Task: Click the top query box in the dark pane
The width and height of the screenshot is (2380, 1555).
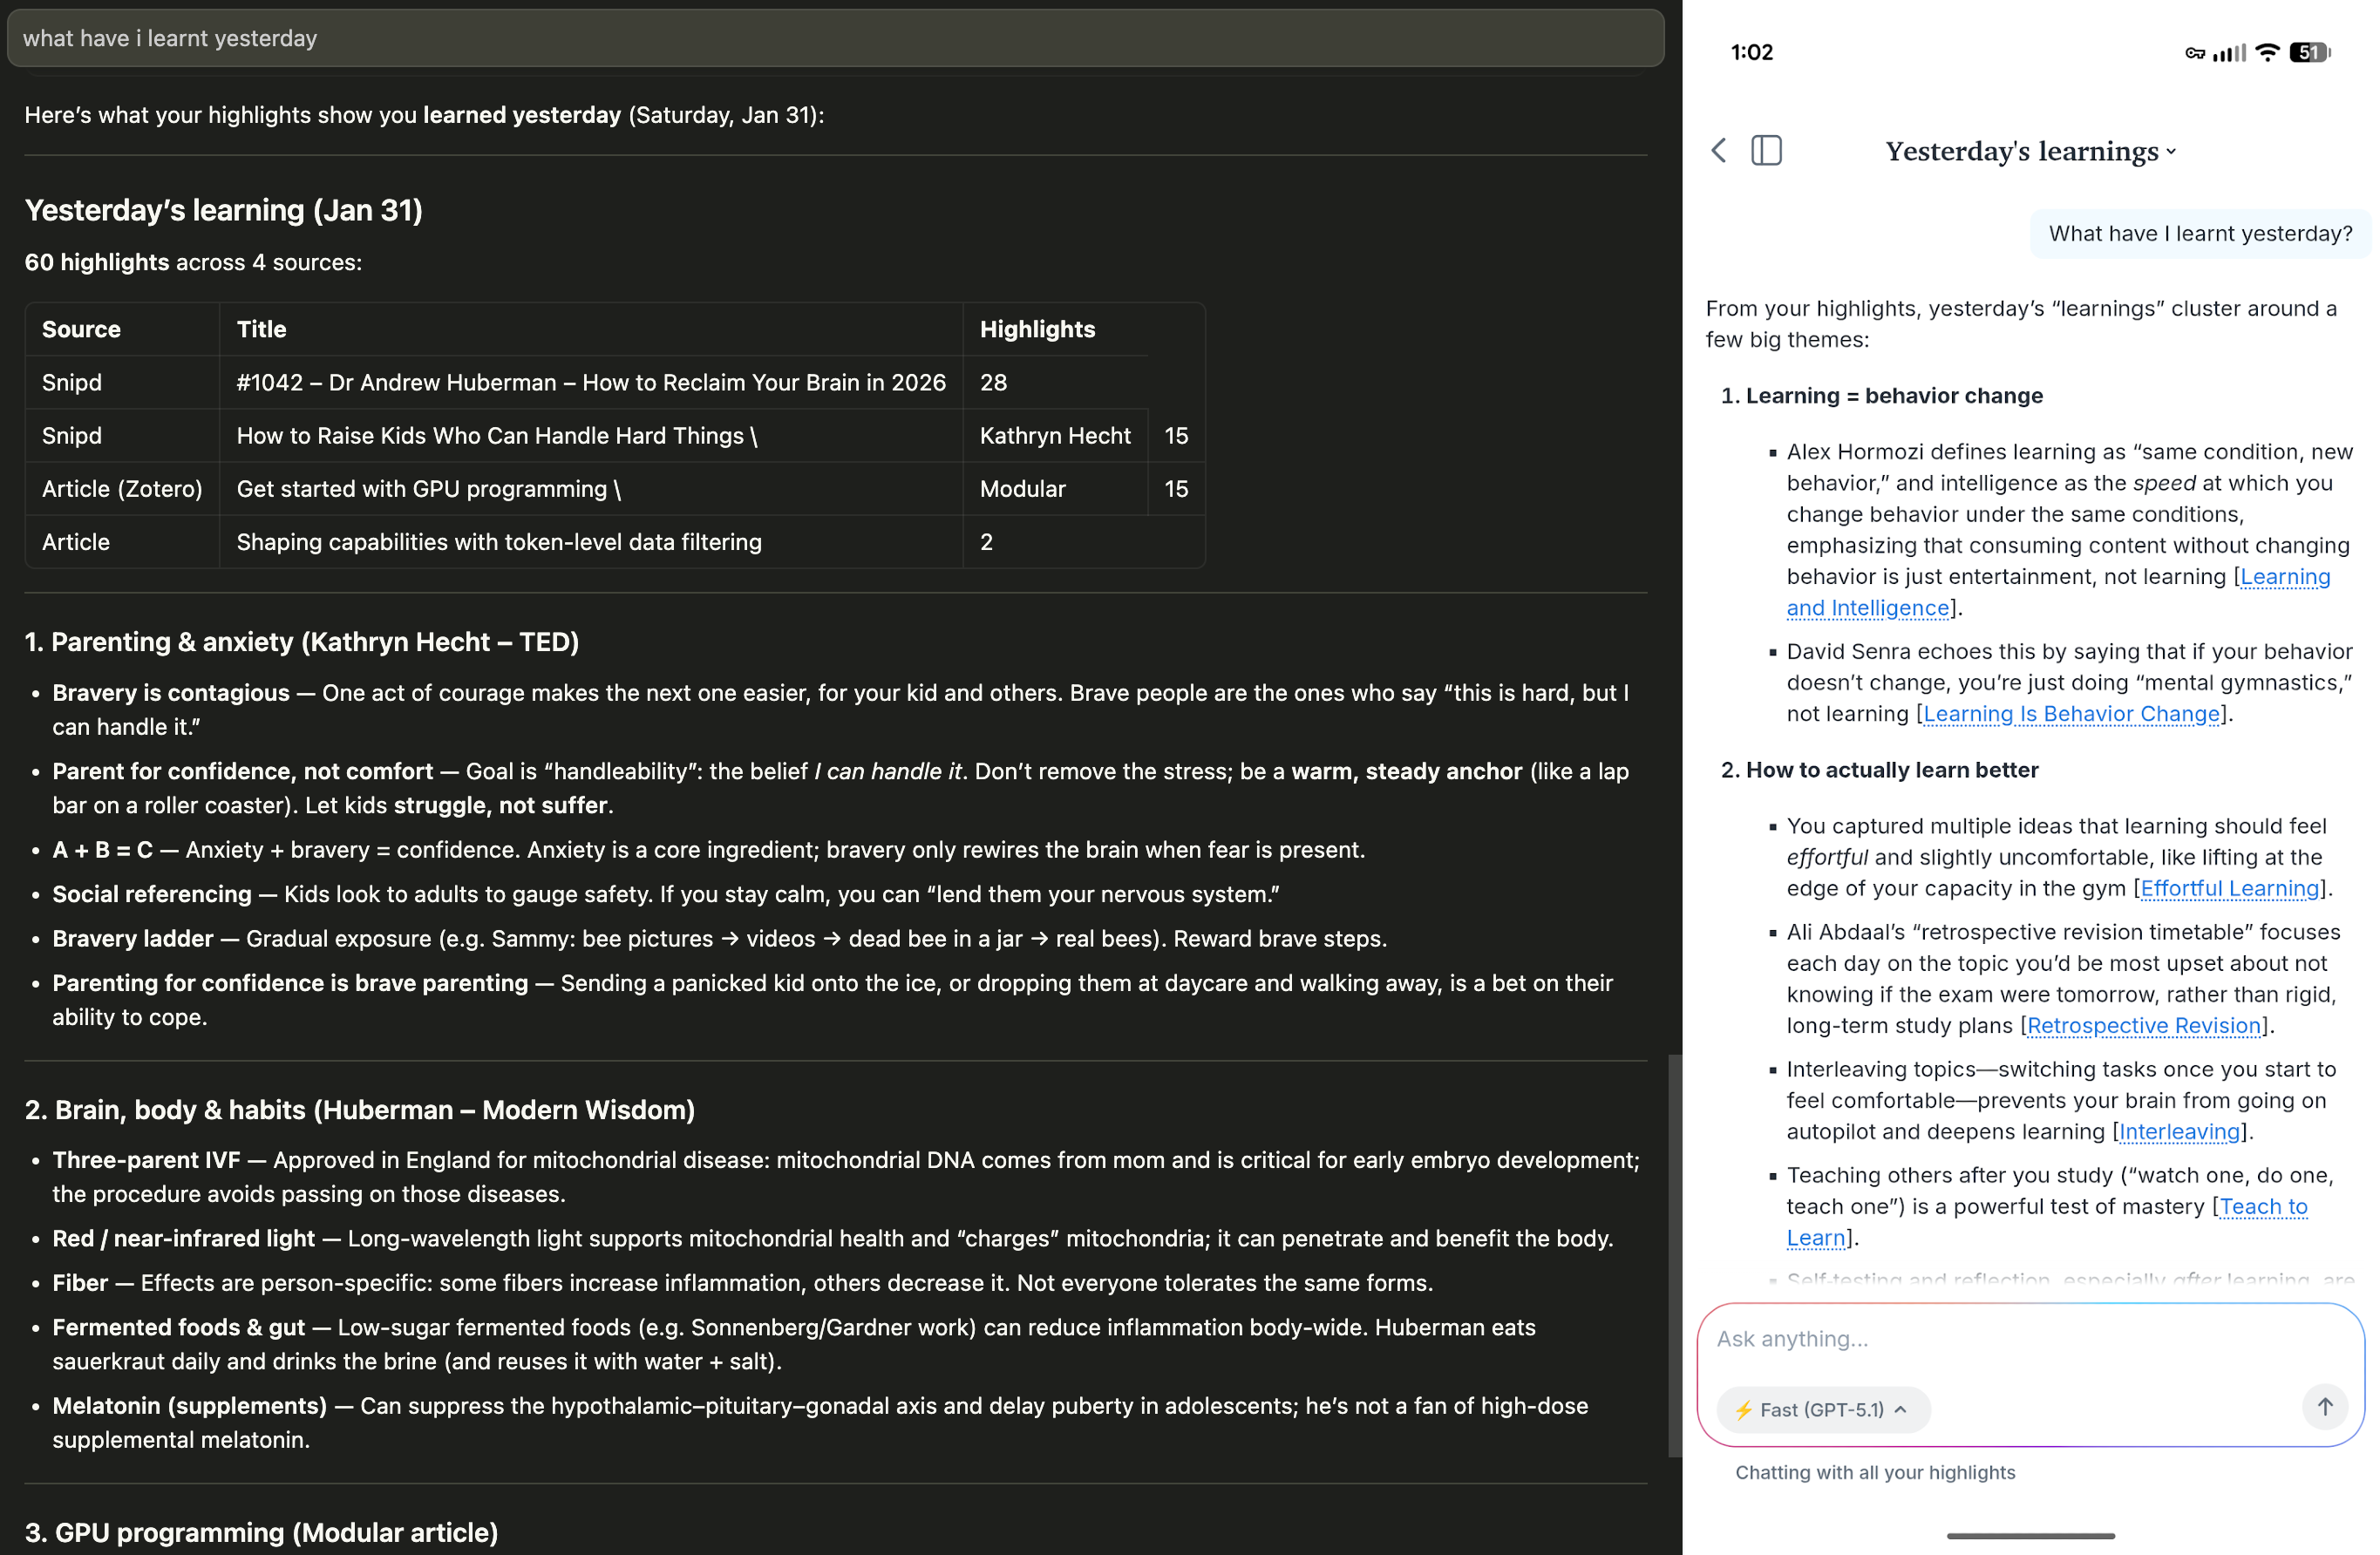Action: 835,39
